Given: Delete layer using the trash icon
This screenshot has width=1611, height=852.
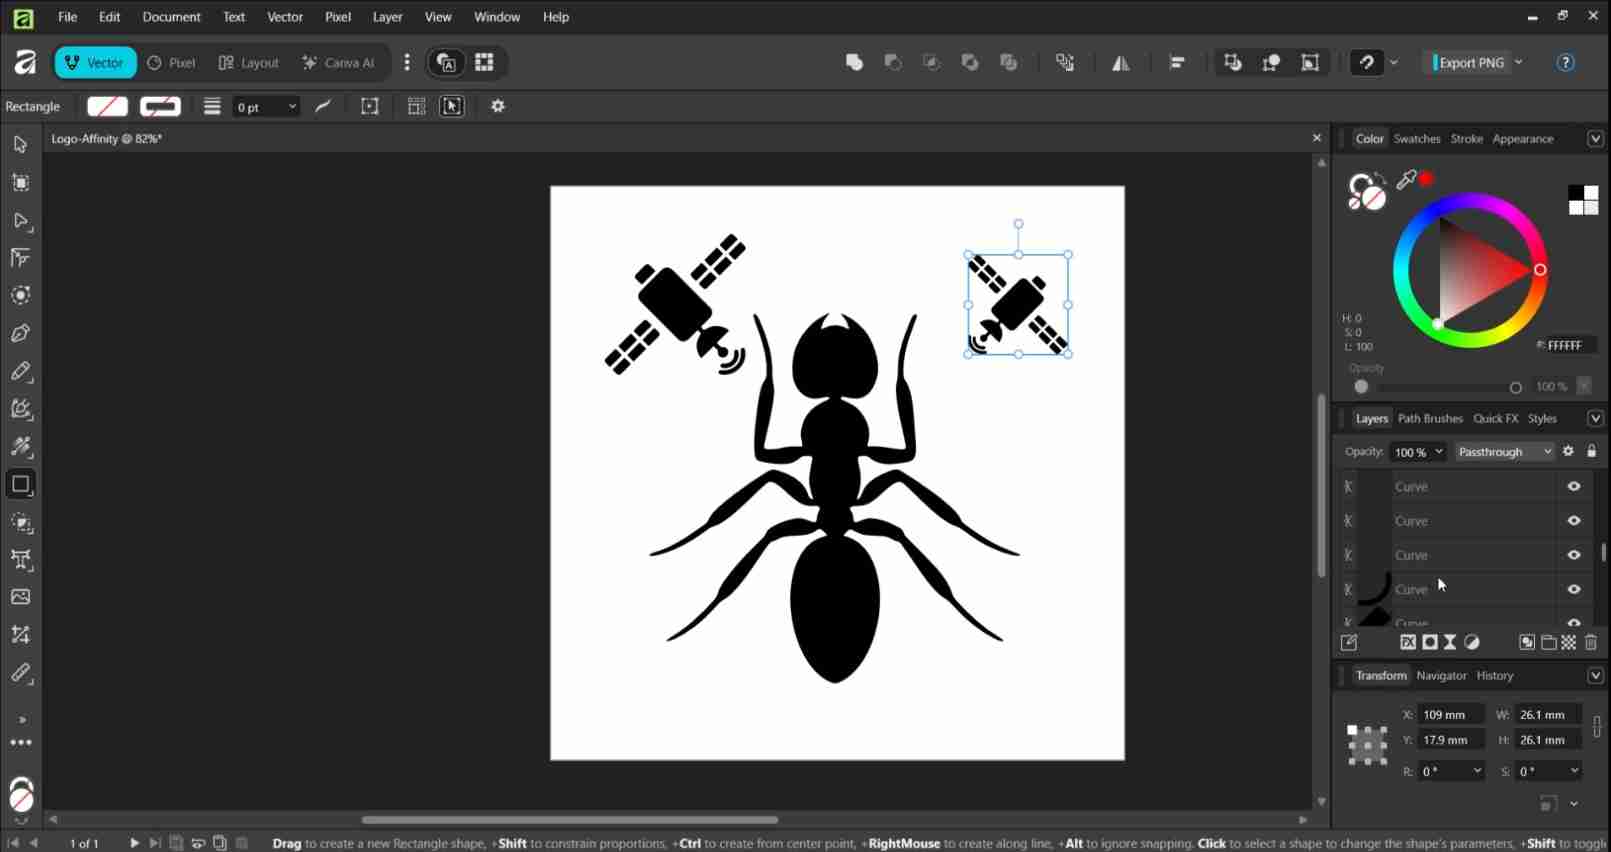Looking at the screenshot, I should point(1591,643).
